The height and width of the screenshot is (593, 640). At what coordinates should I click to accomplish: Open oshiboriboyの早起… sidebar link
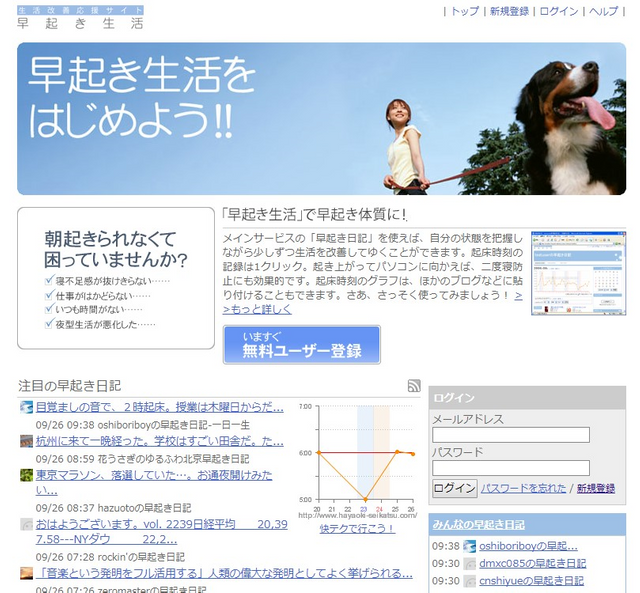528,546
